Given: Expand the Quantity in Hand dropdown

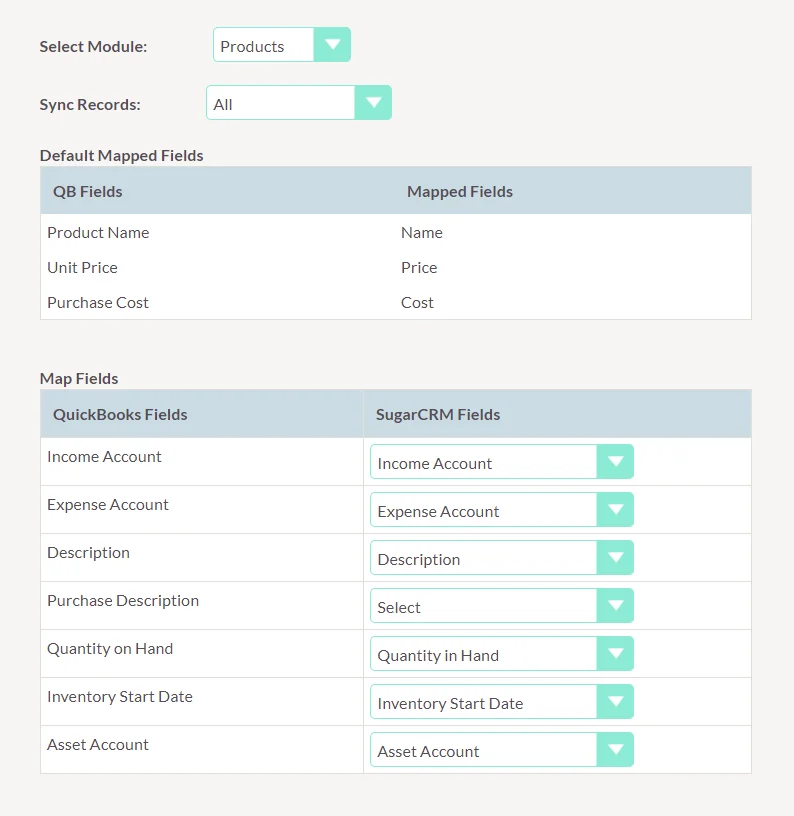Looking at the screenshot, I should [x=501, y=654].
